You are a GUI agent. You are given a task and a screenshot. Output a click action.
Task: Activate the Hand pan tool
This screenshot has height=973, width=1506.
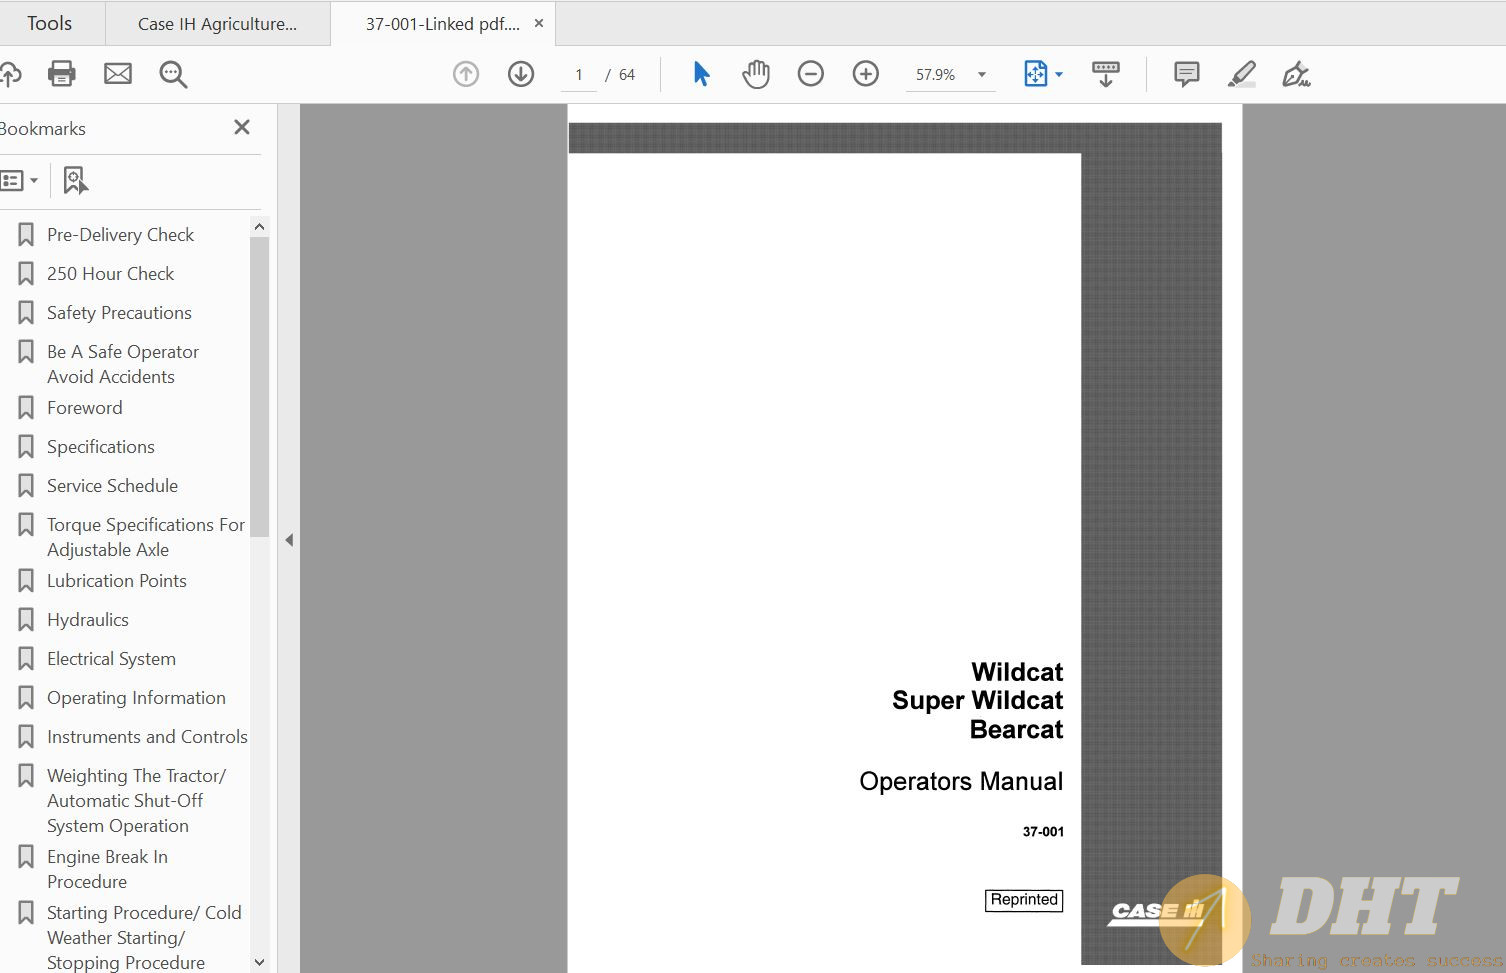[x=756, y=74]
